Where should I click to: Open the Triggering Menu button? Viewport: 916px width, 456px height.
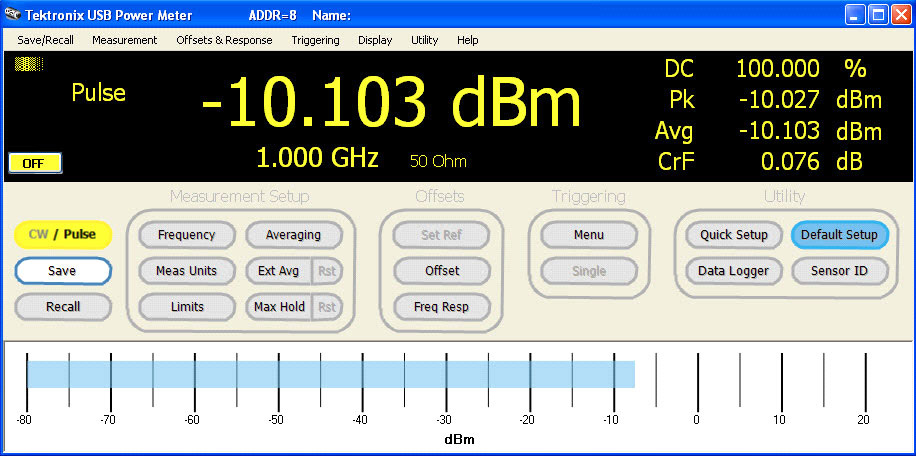589,235
